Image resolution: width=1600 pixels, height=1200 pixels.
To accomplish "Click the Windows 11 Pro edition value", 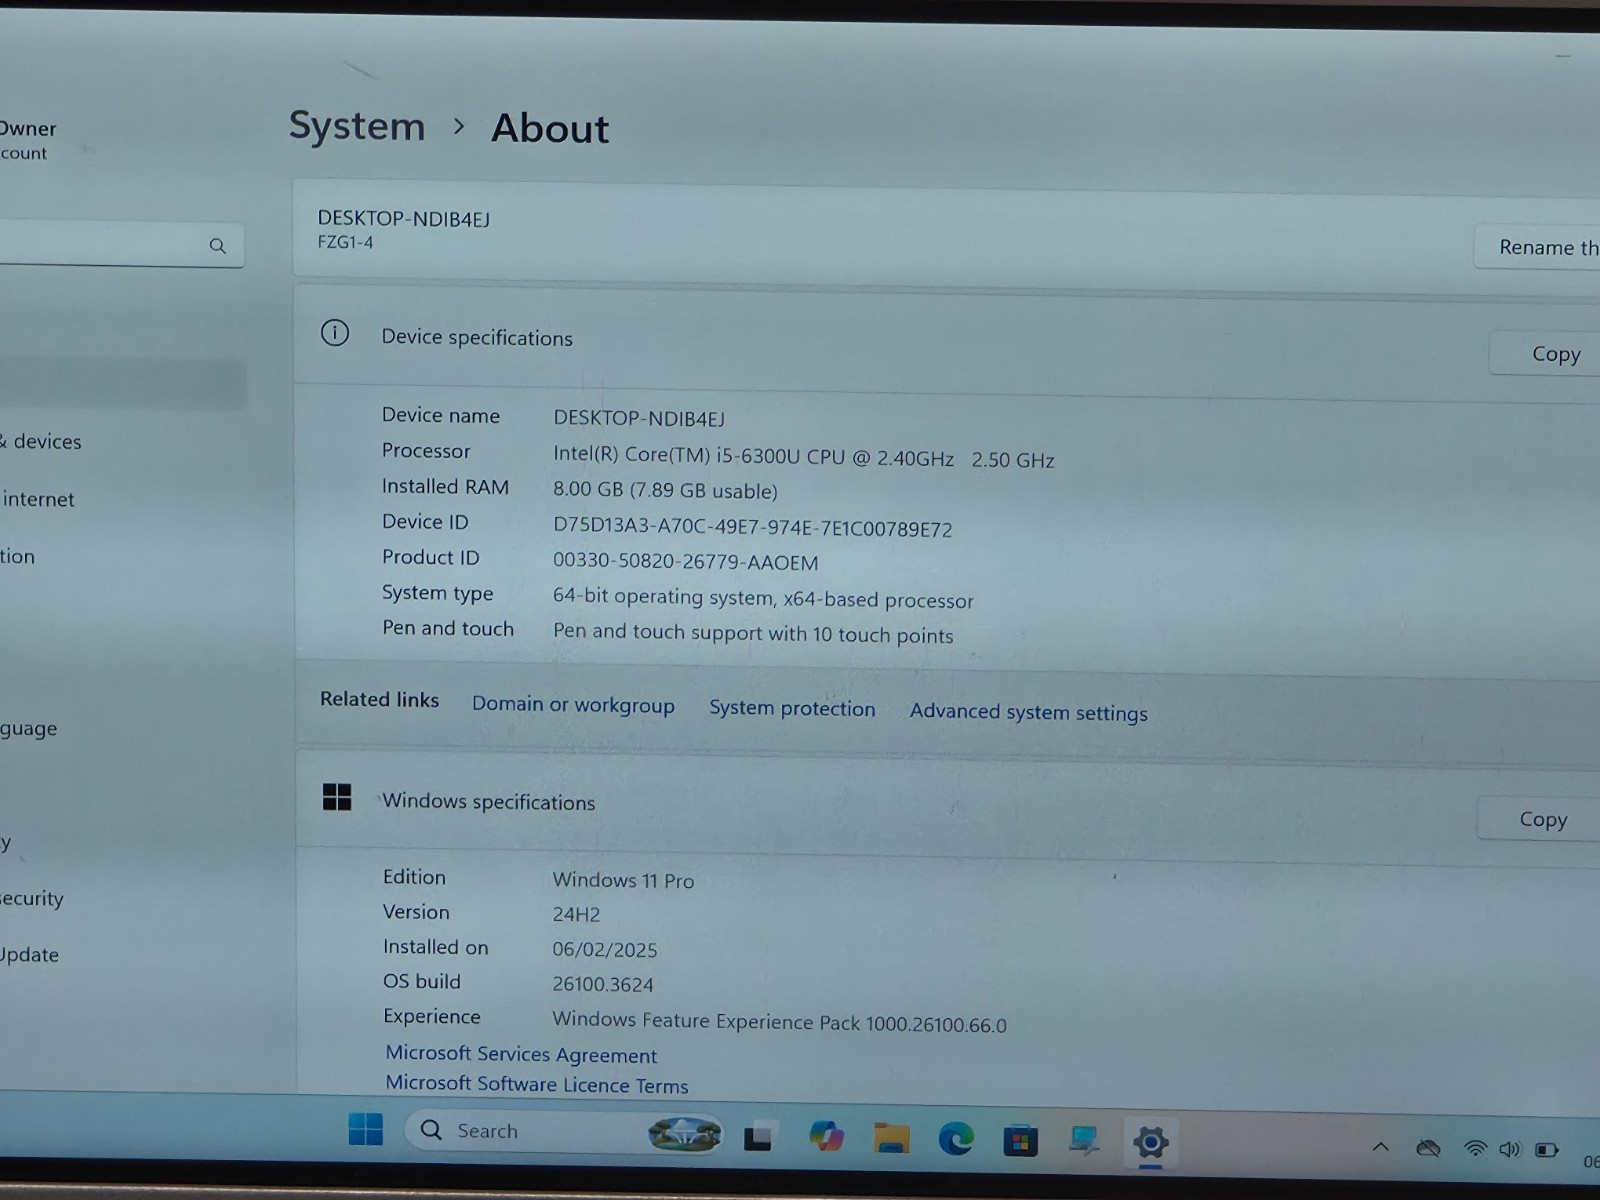I will click(623, 880).
